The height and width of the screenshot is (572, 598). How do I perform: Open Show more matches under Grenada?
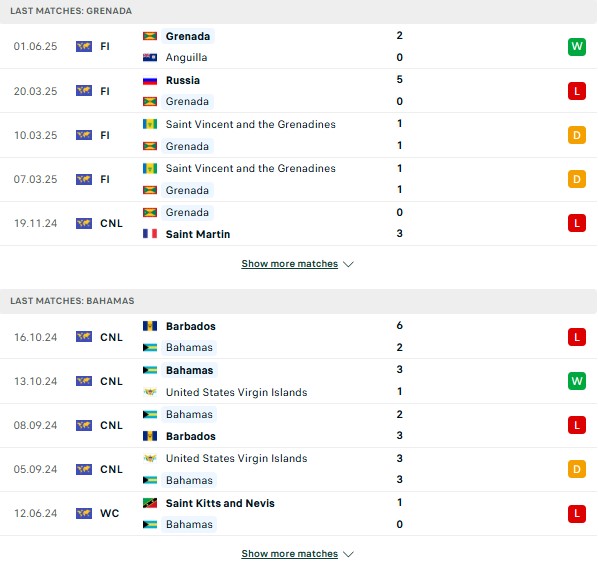point(289,264)
